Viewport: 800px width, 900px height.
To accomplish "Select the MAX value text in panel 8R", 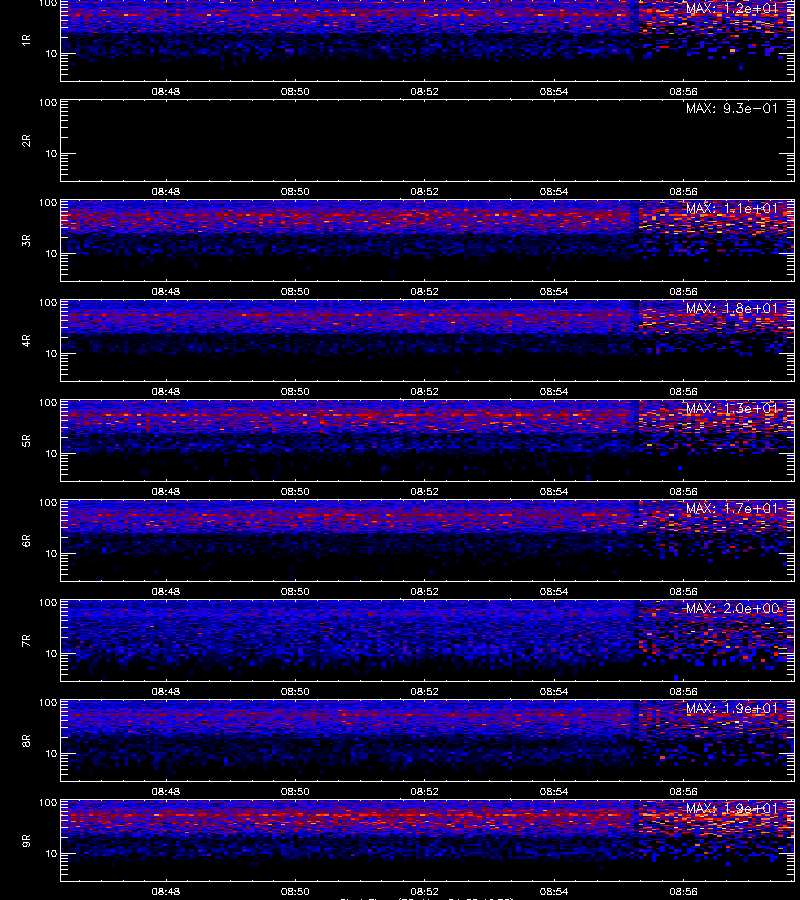I will 732,708.
